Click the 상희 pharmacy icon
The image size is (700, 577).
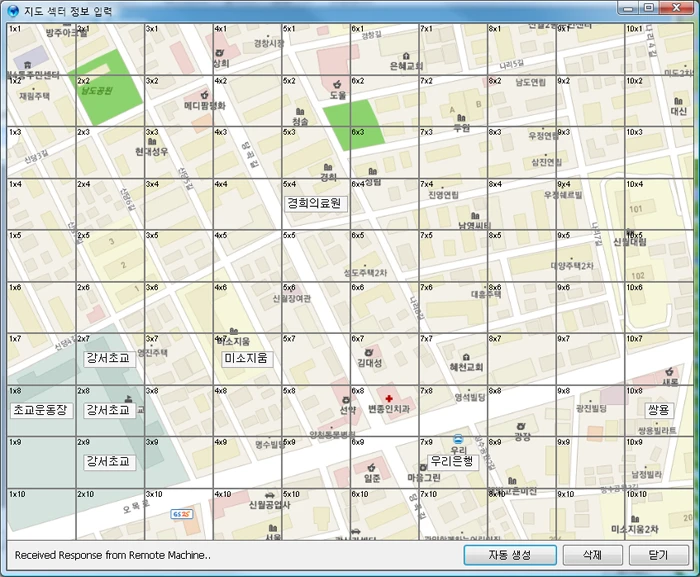point(220,53)
